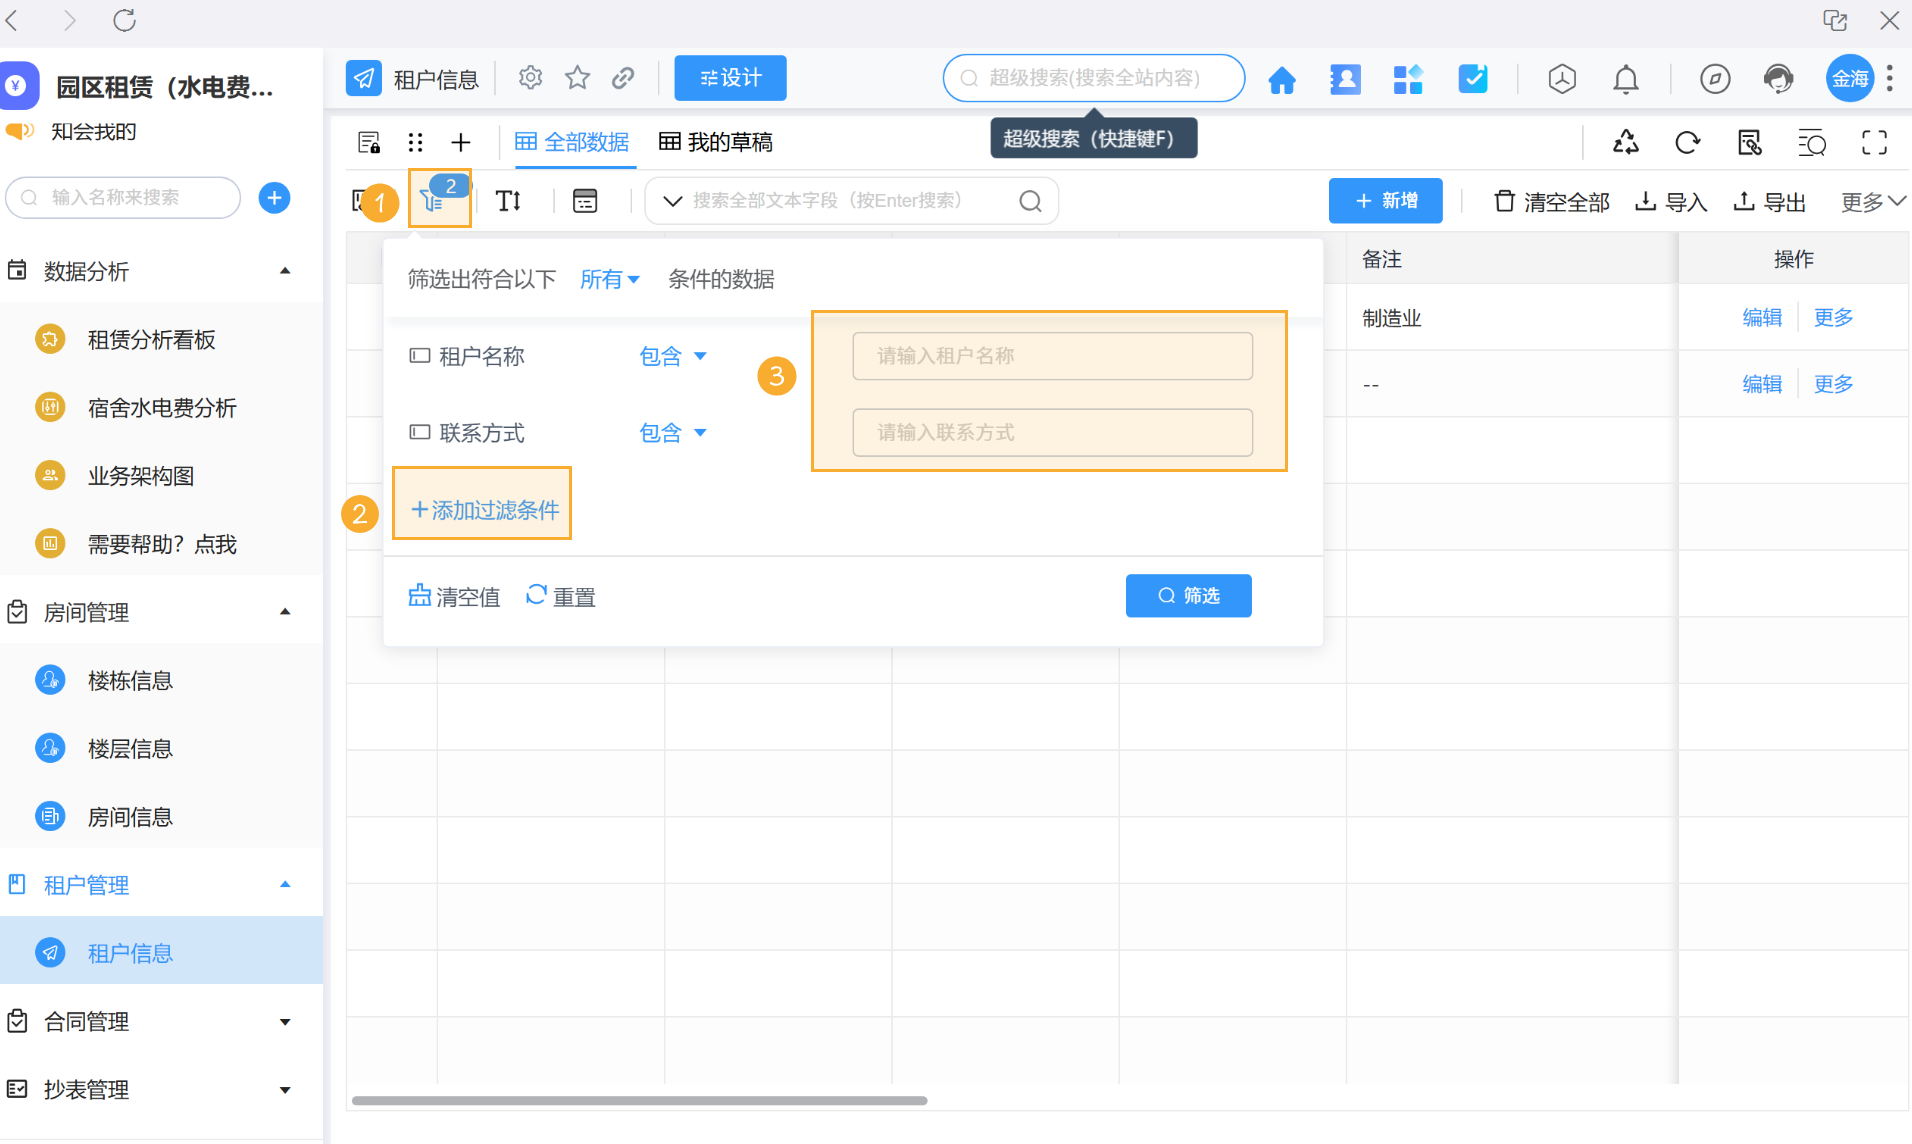Image resolution: width=1912 pixels, height=1144 pixels.
Task: Open the filter icon showing badge 2
Action: point(434,200)
